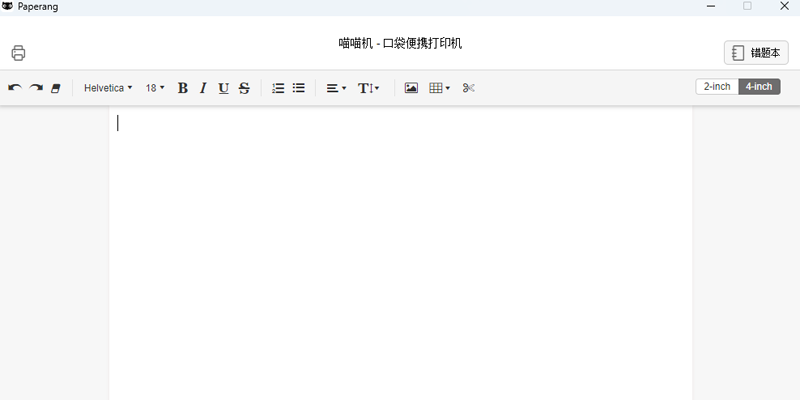The height and width of the screenshot is (400, 800).
Task: Open the line height dropdown
Action: click(x=368, y=88)
